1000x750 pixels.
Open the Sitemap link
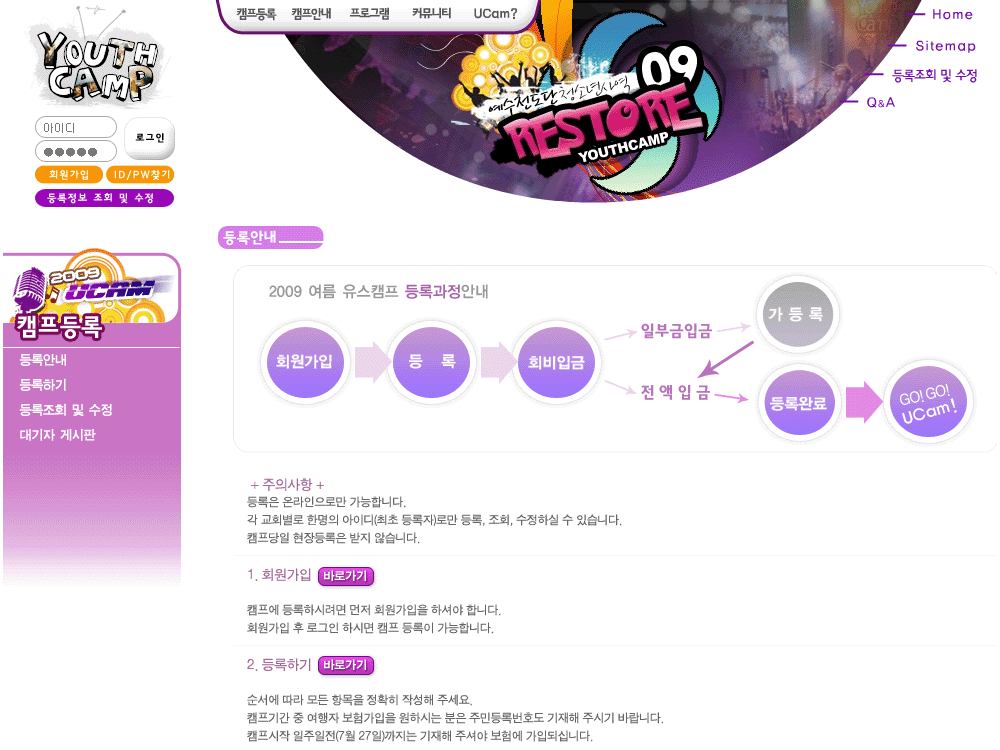click(945, 46)
